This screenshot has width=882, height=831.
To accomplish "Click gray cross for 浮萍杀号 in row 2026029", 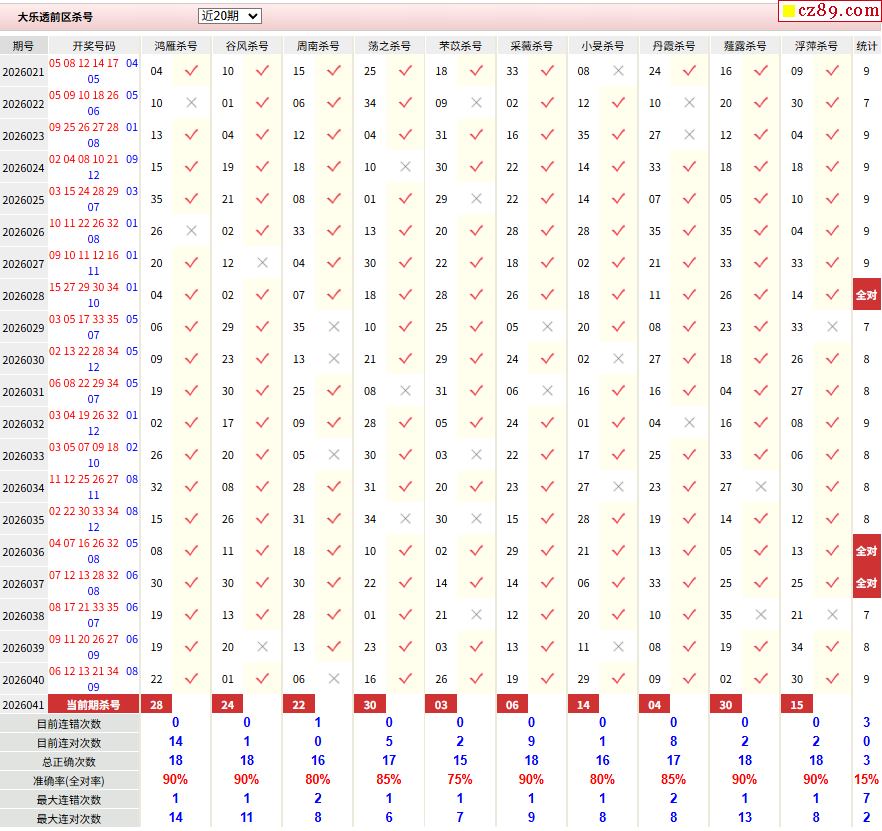I will [832, 327].
